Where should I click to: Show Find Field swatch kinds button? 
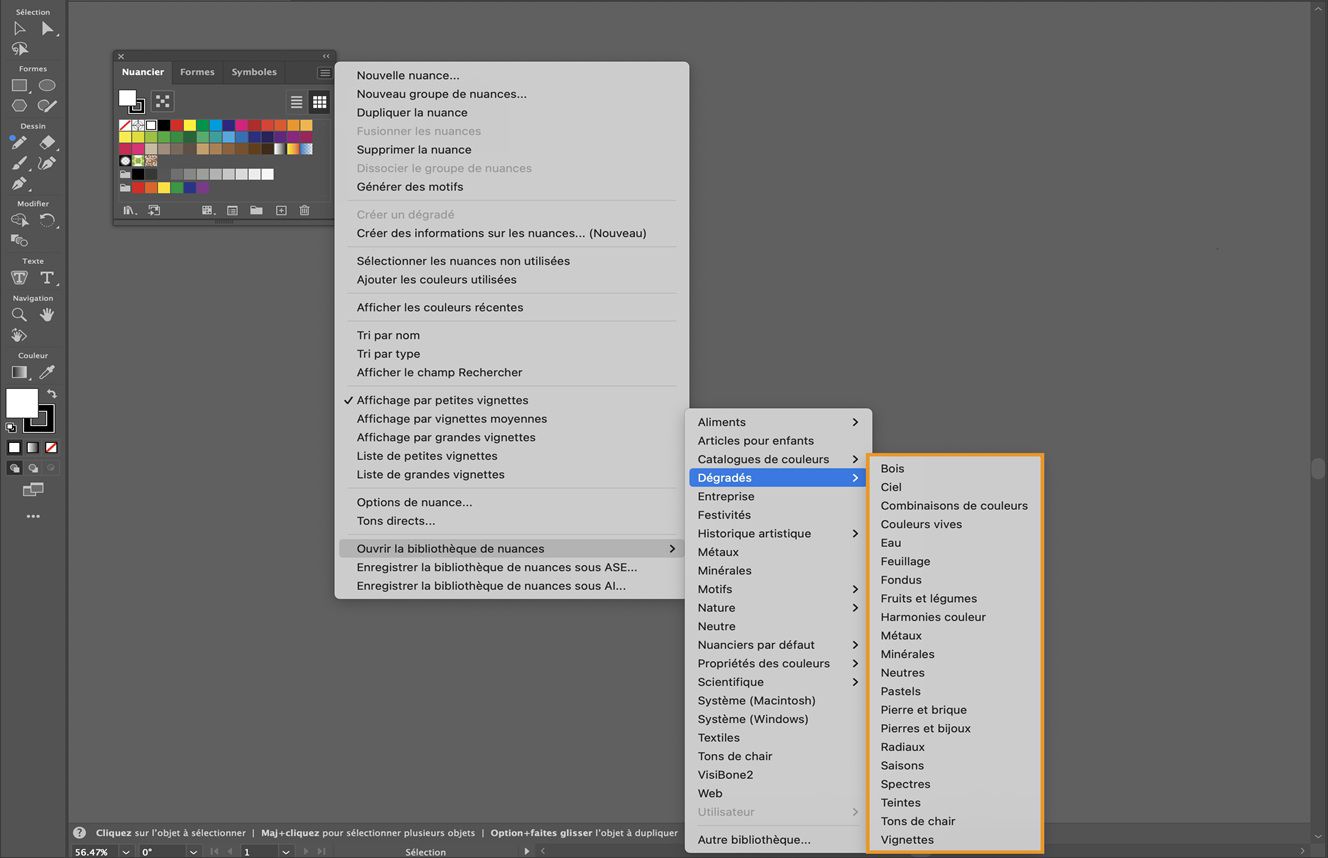[x=208, y=210]
